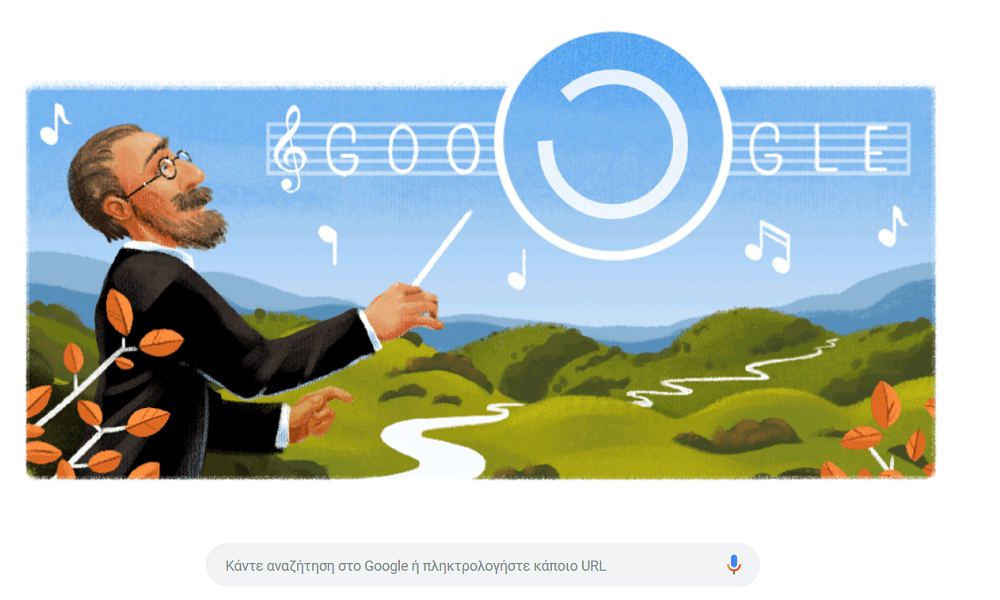This screenshot has height=600, width=1000.
Task: Click the letter E ending the staff
Action: [876, 149]
